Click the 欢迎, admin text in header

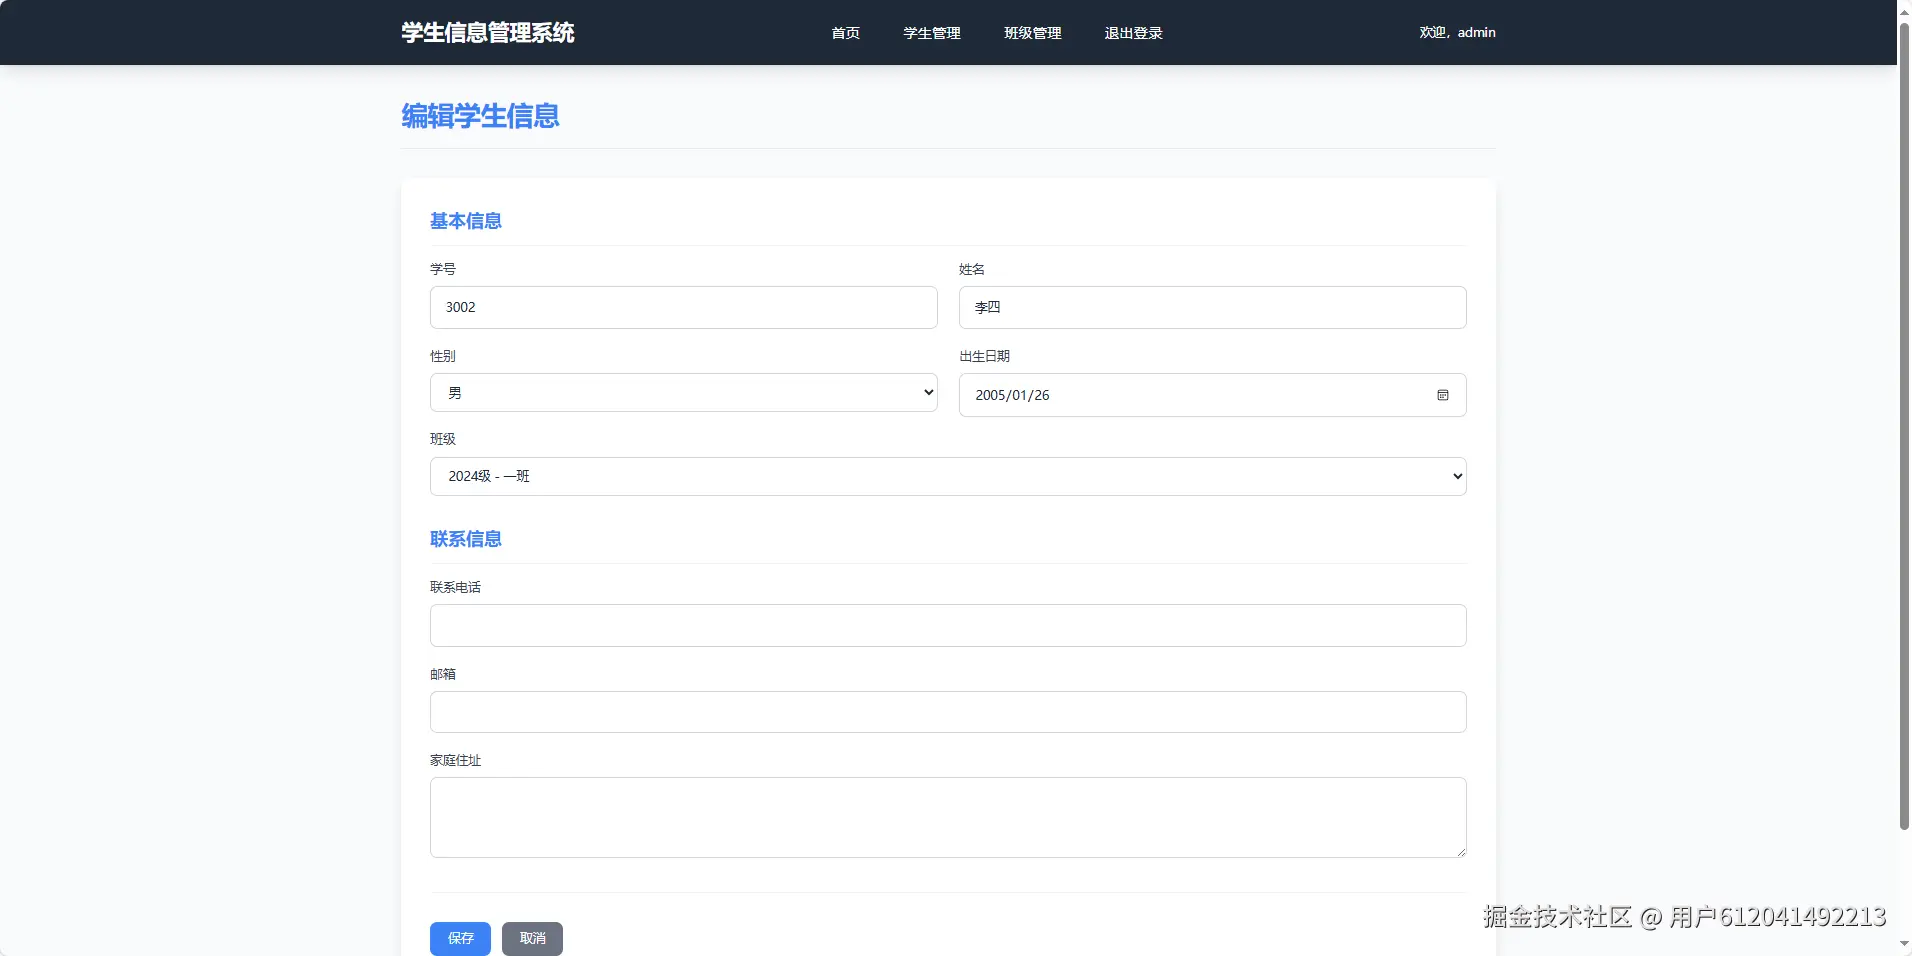[x=1458, y=33]
